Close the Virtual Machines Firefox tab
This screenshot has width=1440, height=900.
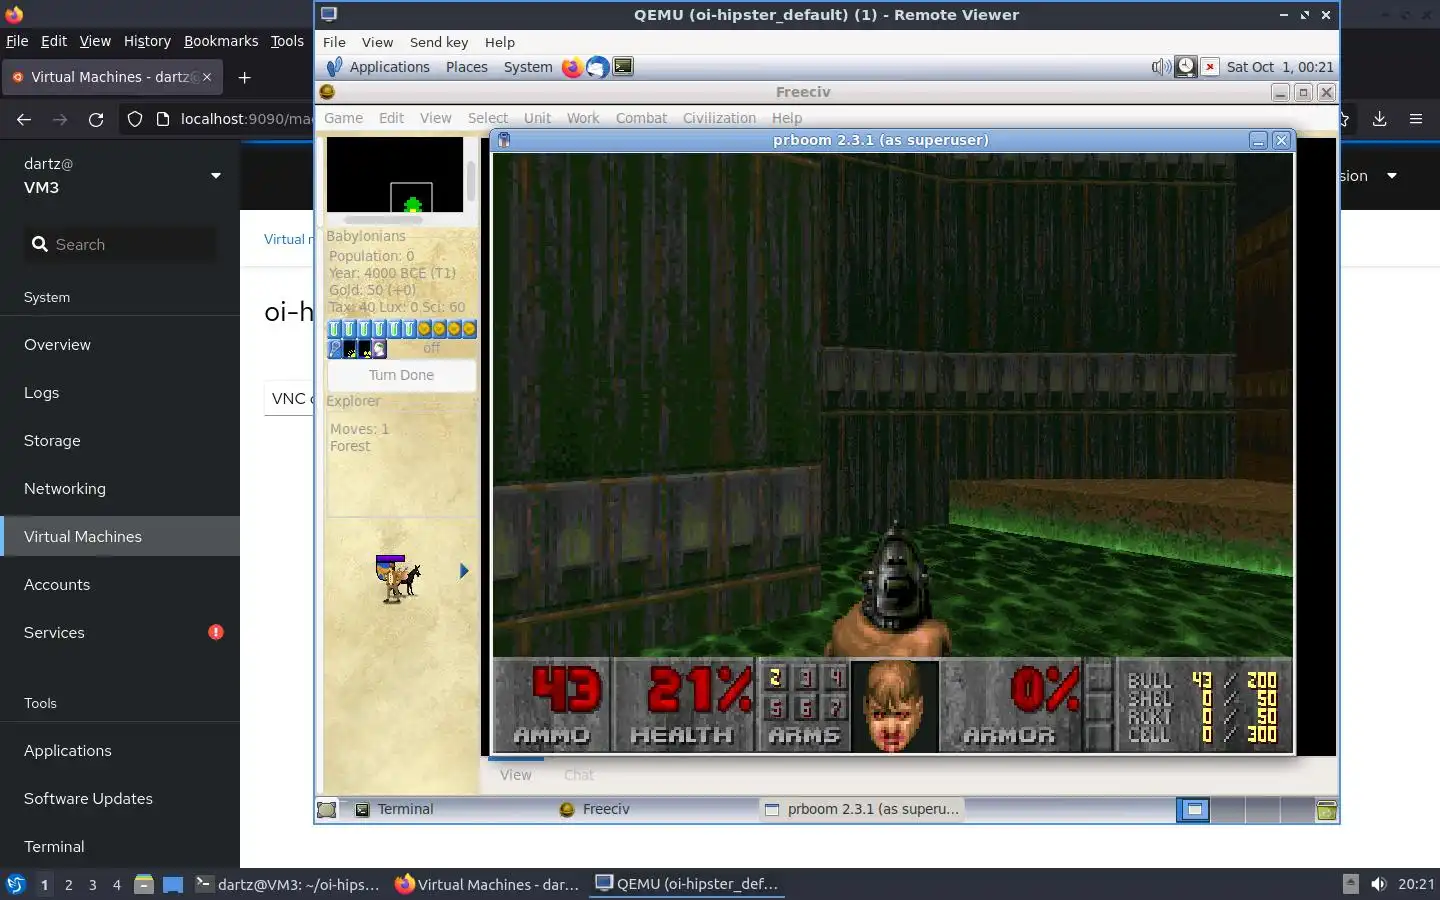pos(207,77)
